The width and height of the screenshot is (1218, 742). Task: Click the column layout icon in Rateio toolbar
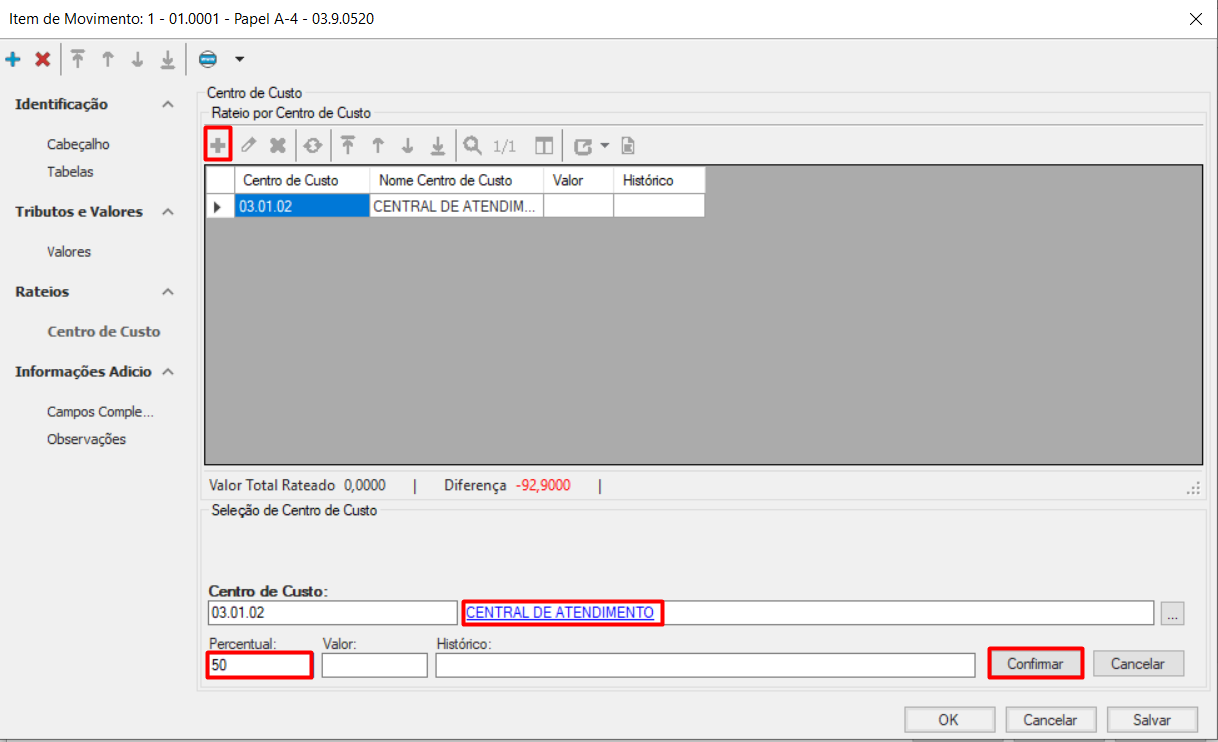tap(543, 146)
